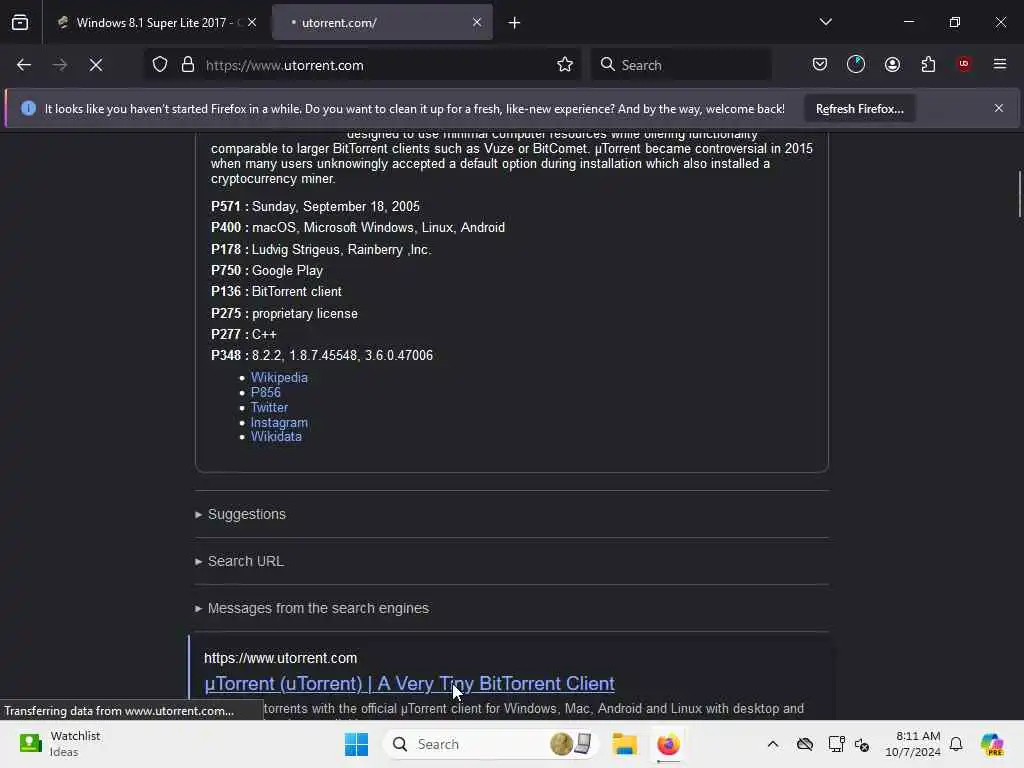Expand the Search URL section
The height and width of the screenshot is (768, 1024).
(246, 561)
